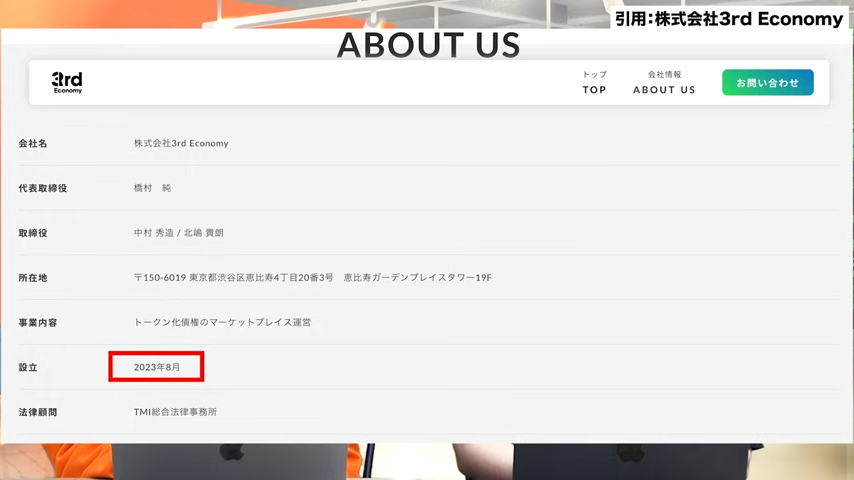Click the 引用:株式会社3rd Economy caption
The image size is (854, 480).
point(729,17)
